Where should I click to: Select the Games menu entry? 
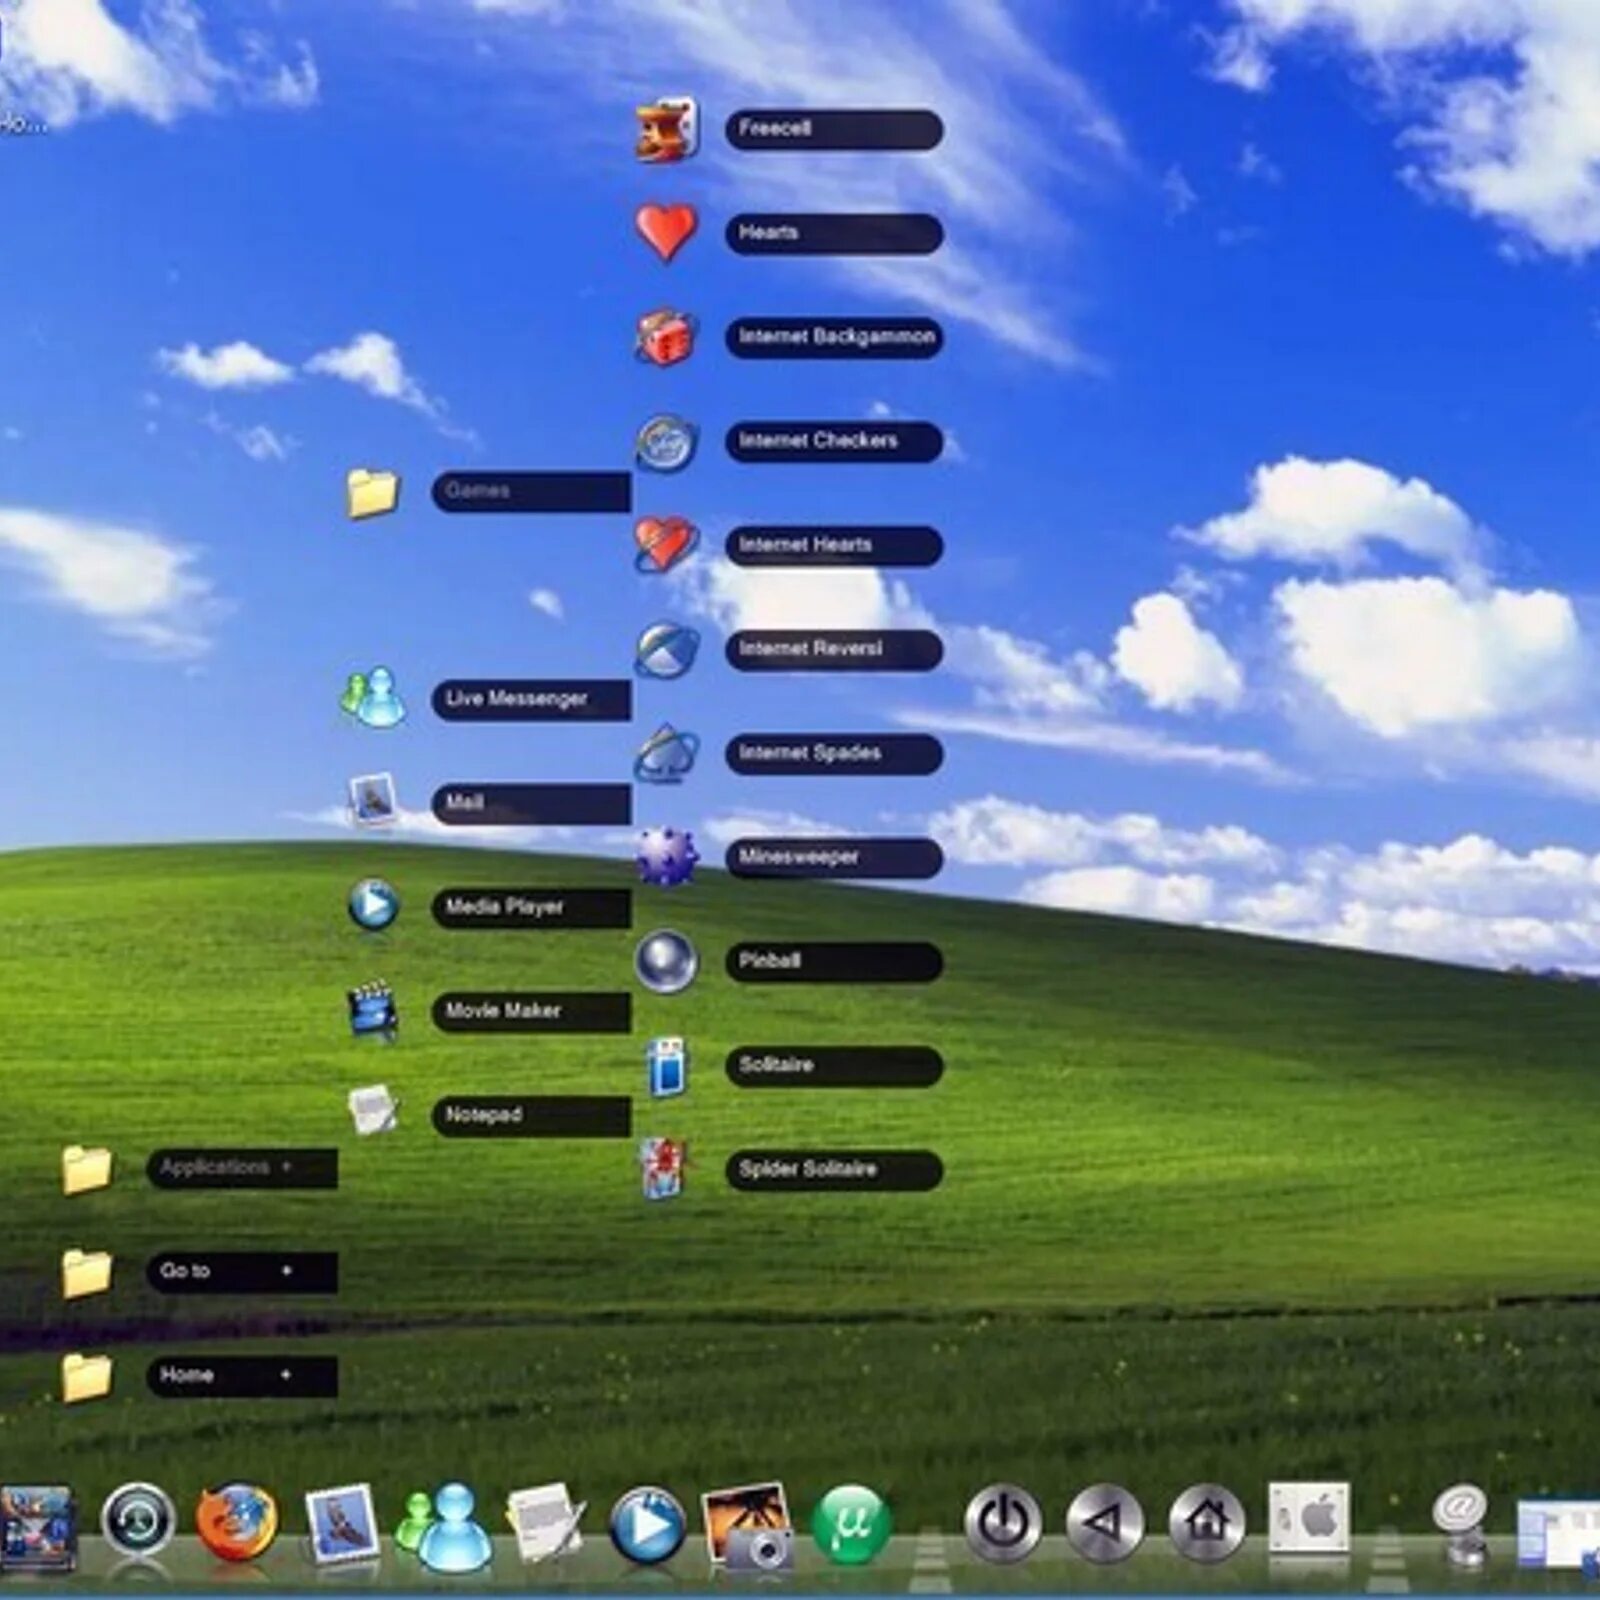tap(531, 491)
